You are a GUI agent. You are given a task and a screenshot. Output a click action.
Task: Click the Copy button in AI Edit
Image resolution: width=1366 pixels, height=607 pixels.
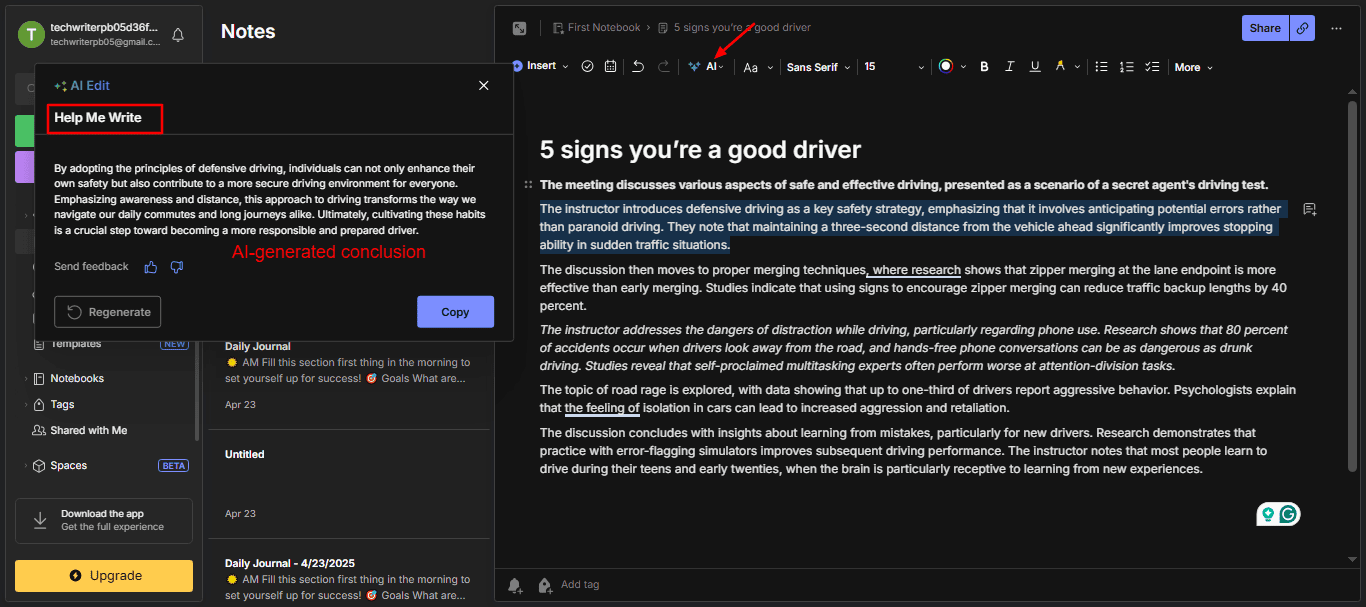click(x=455, y=312)
